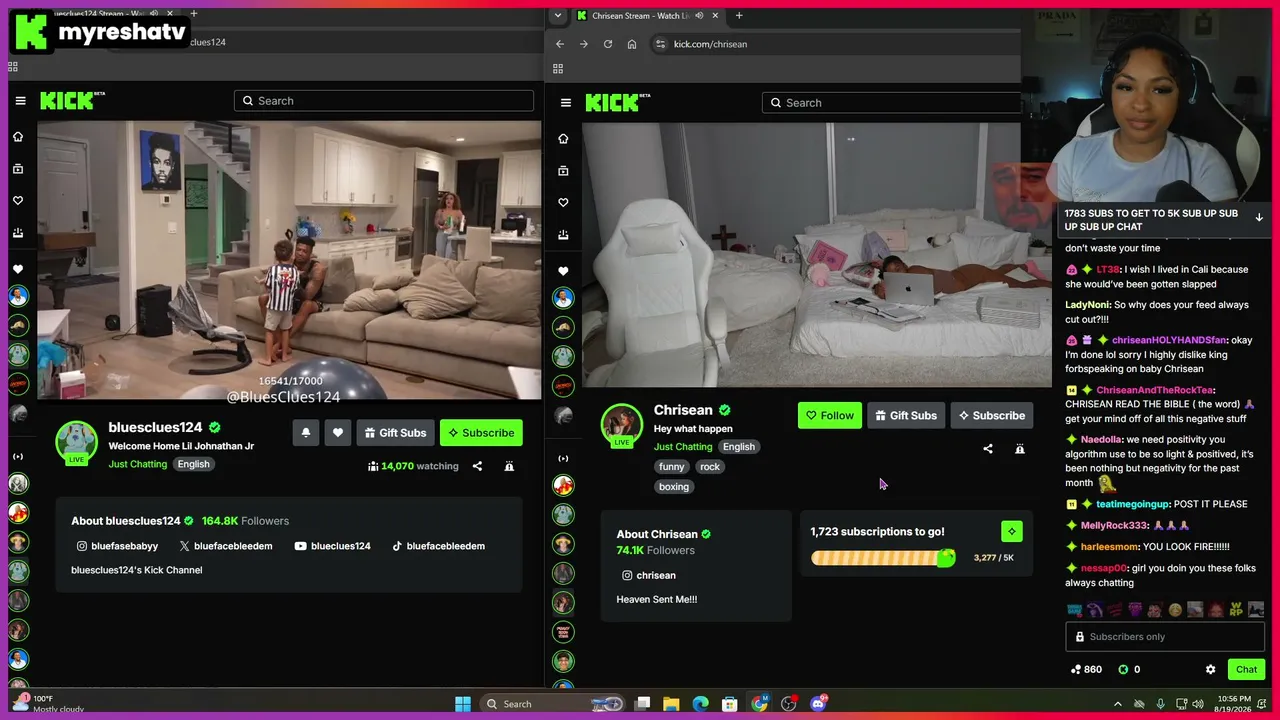The height and width of the screenshot is (720, 1280).
Task: Collapse the pinned sub goal message in chat
Action: click(x=1259, y=217)
